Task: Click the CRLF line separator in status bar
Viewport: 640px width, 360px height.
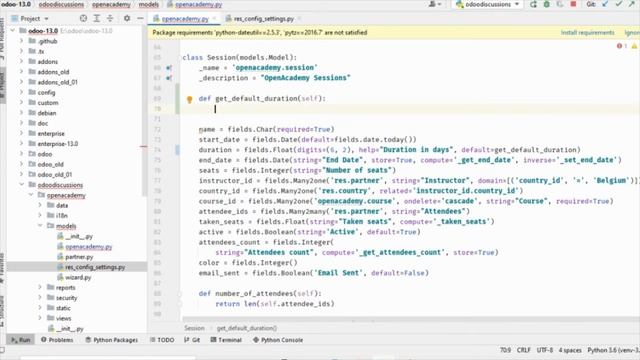Action: pos(523,350)
